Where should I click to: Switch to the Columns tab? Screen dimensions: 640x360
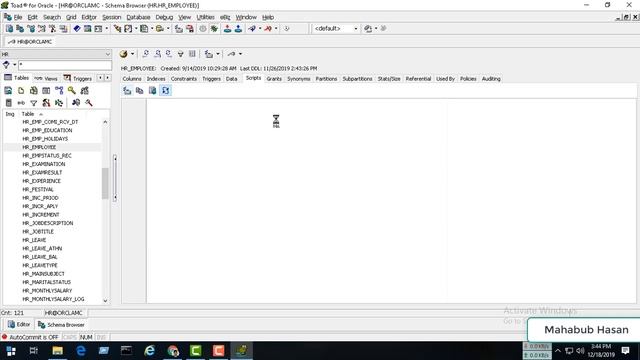click(x=132, y=79)
